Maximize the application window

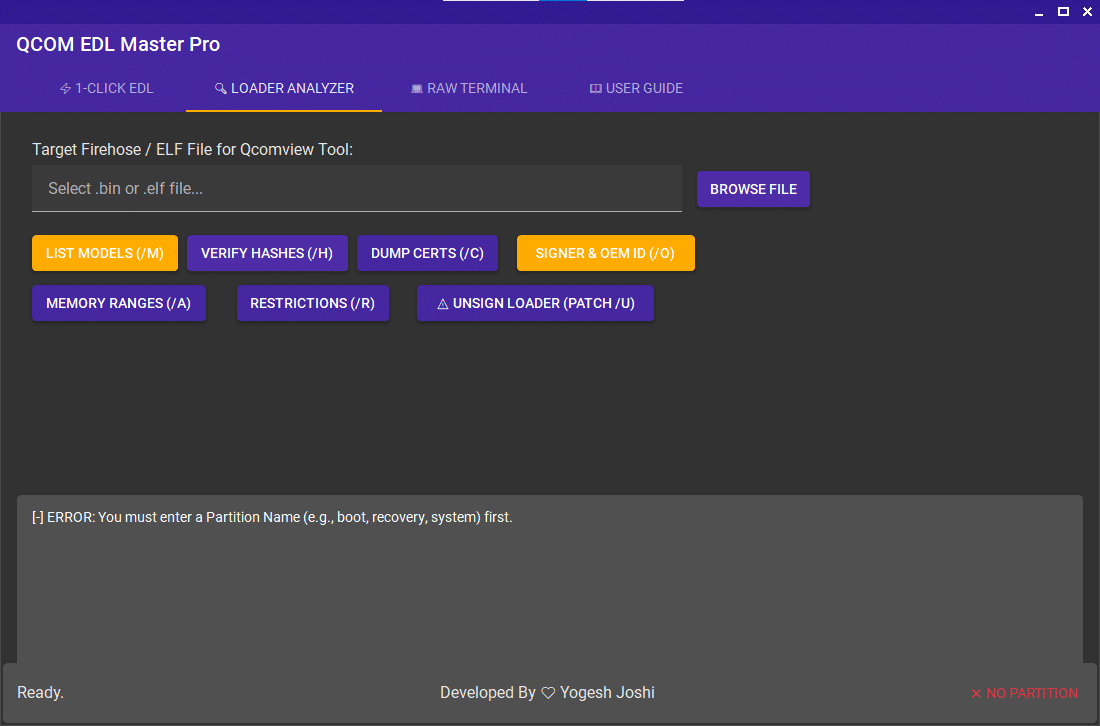tap(1064, 12)
